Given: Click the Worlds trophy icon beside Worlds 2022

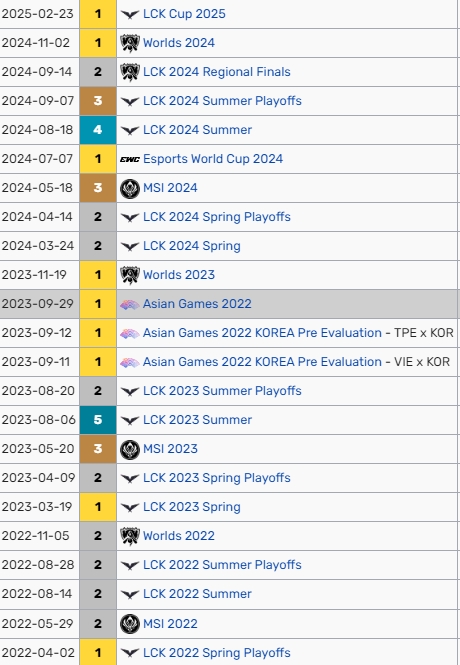Looking at the screenshot, I should tap(130, 536).
